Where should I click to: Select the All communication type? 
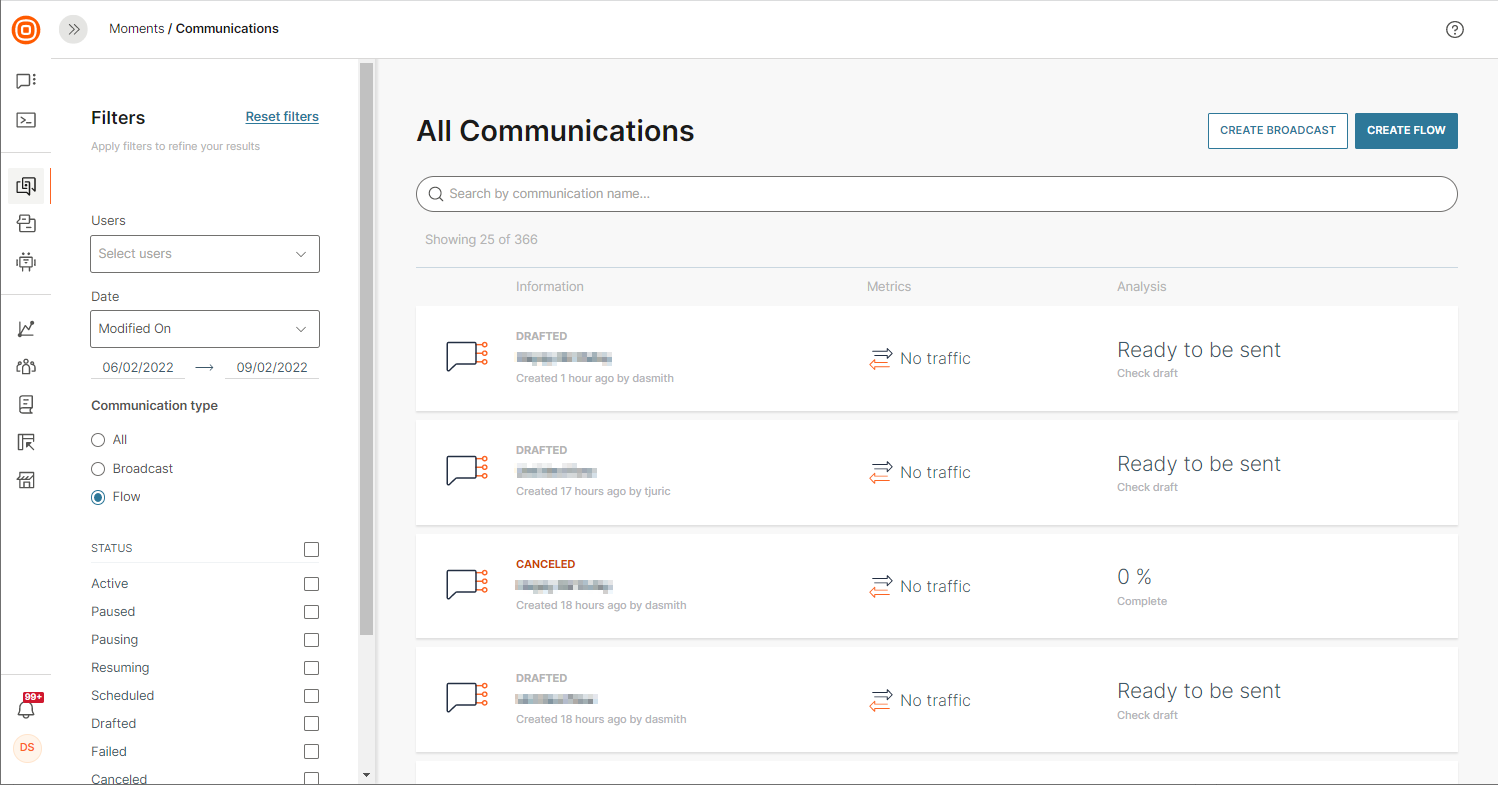click(x=98, y=440)
